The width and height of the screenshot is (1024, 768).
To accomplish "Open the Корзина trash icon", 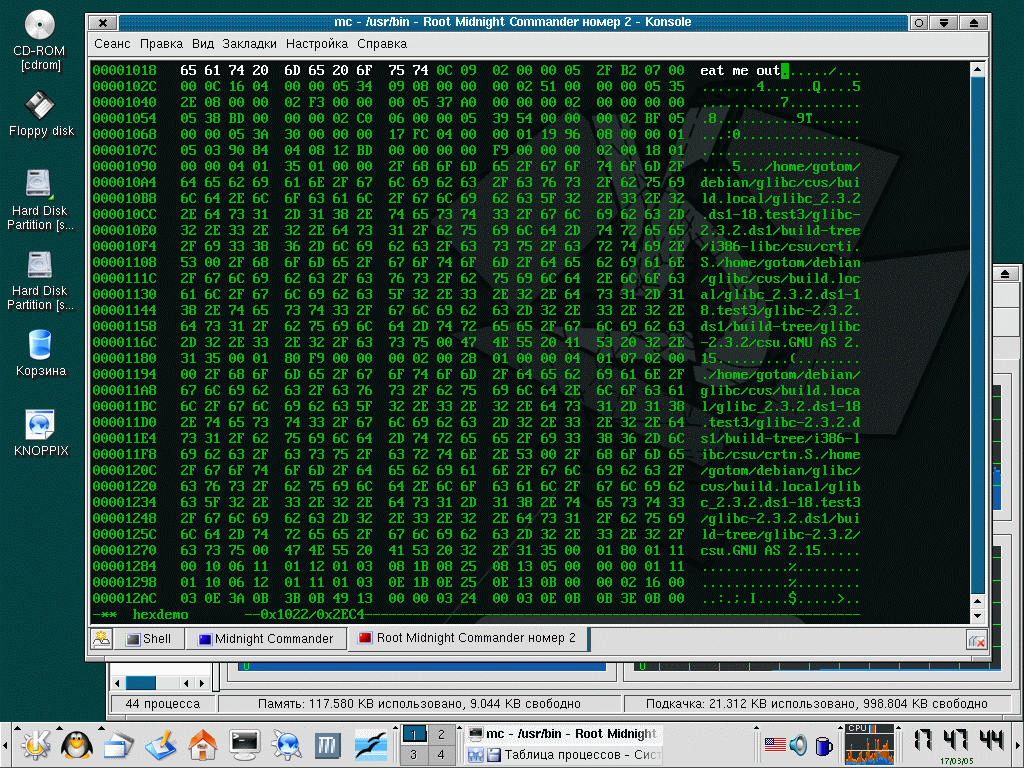I will point(40,353).
